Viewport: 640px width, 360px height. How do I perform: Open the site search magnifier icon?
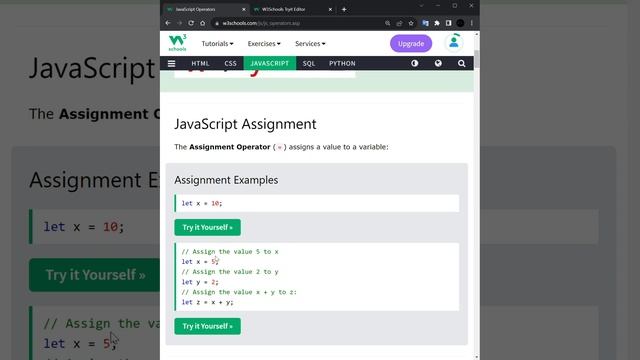click(x=462, y=63)
